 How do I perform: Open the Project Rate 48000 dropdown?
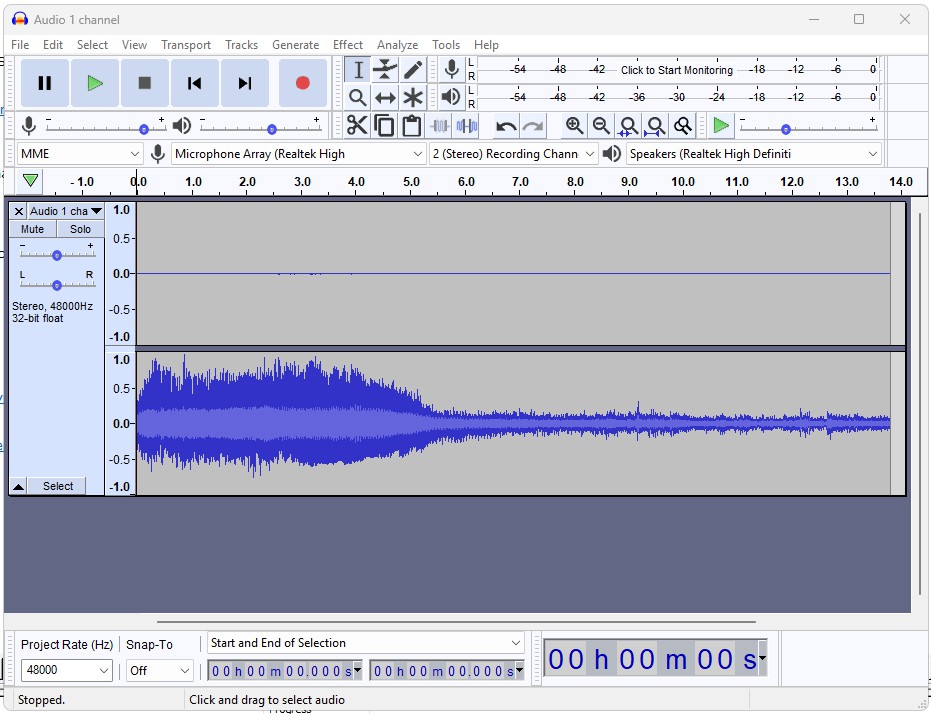(x=66, y=671)
